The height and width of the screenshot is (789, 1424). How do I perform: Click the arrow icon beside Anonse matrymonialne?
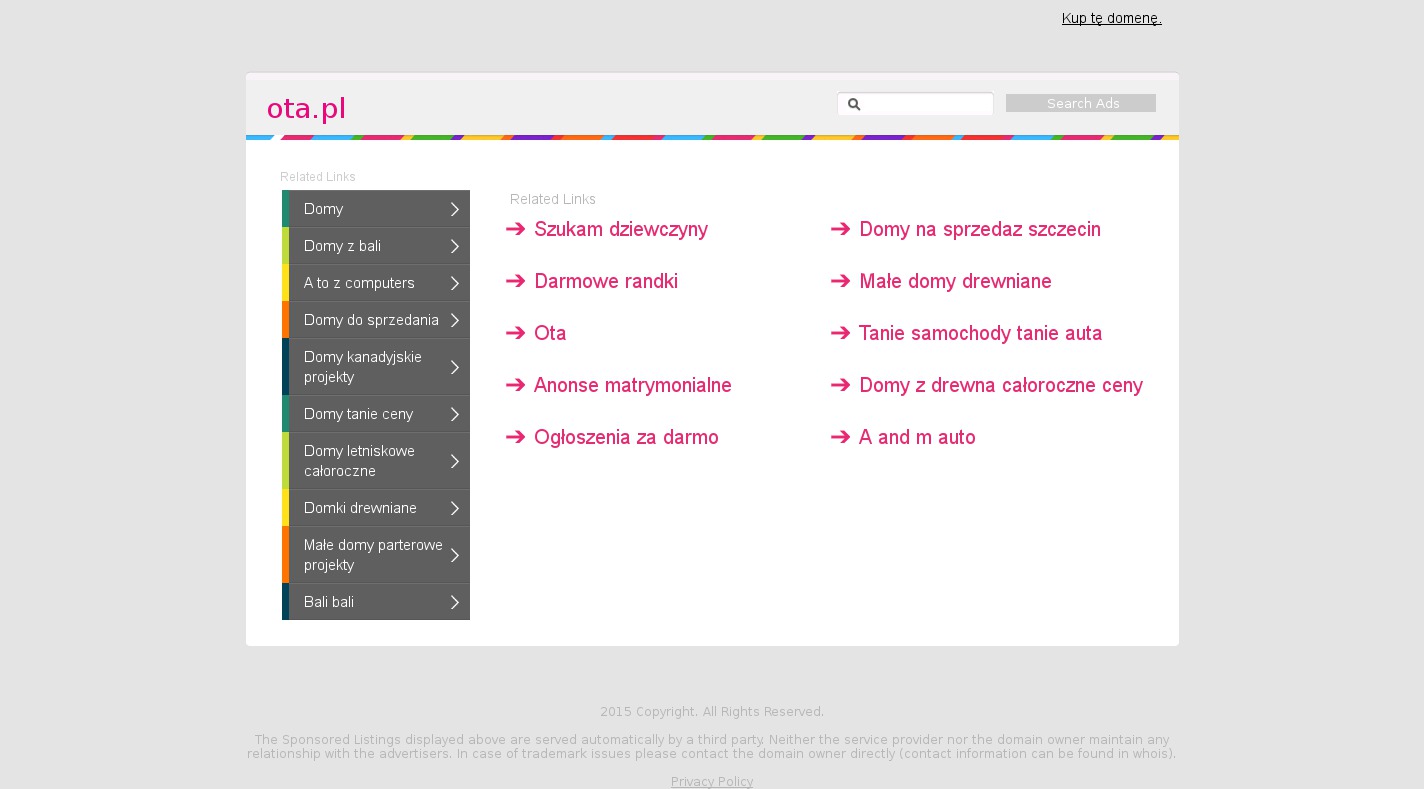point(516,385)
